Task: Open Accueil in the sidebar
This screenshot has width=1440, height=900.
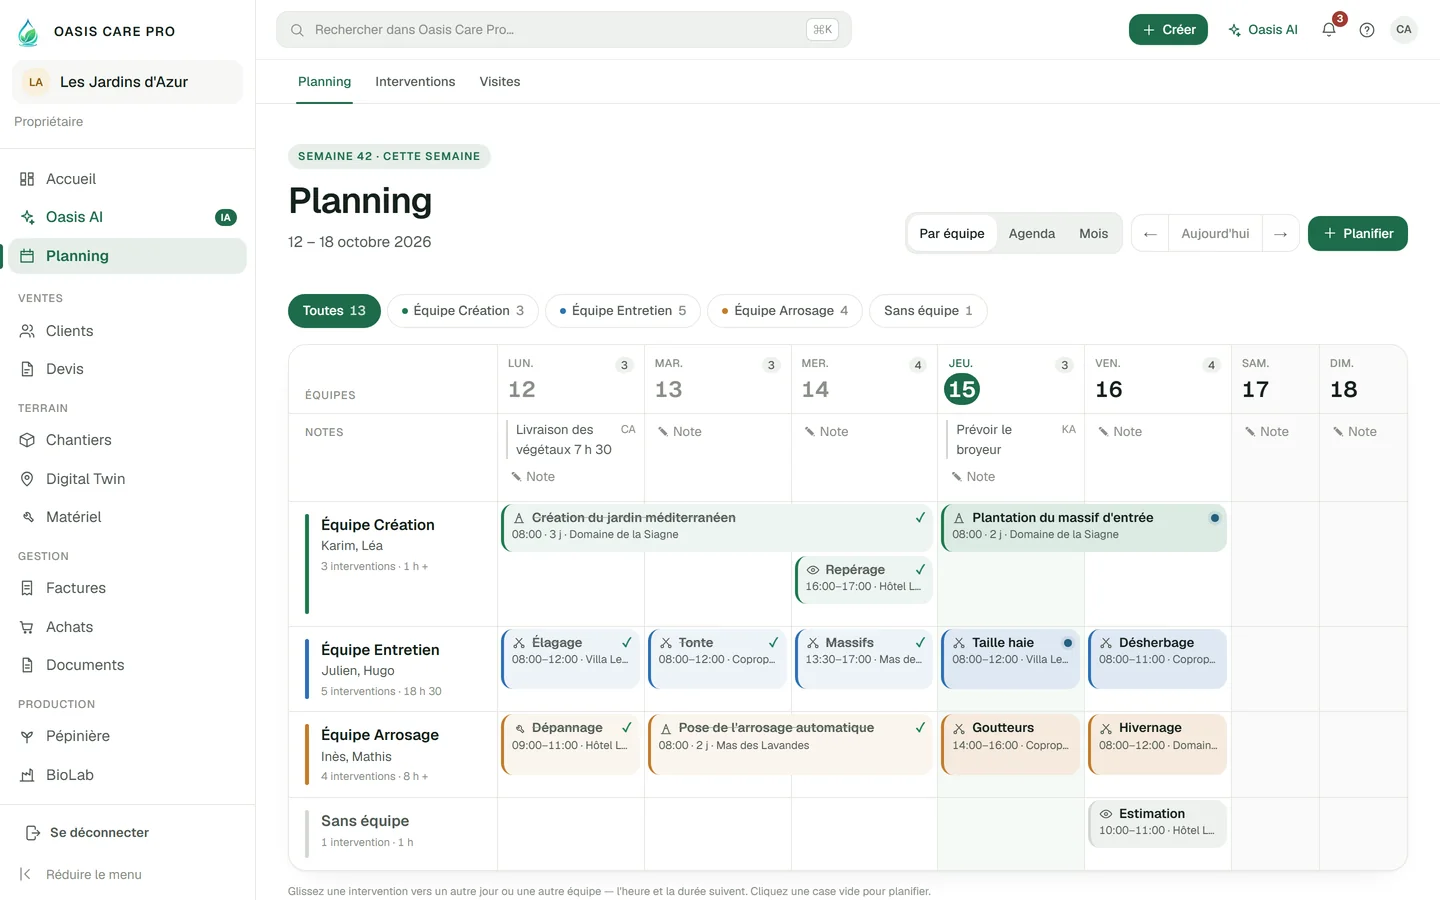Action: 127,179
